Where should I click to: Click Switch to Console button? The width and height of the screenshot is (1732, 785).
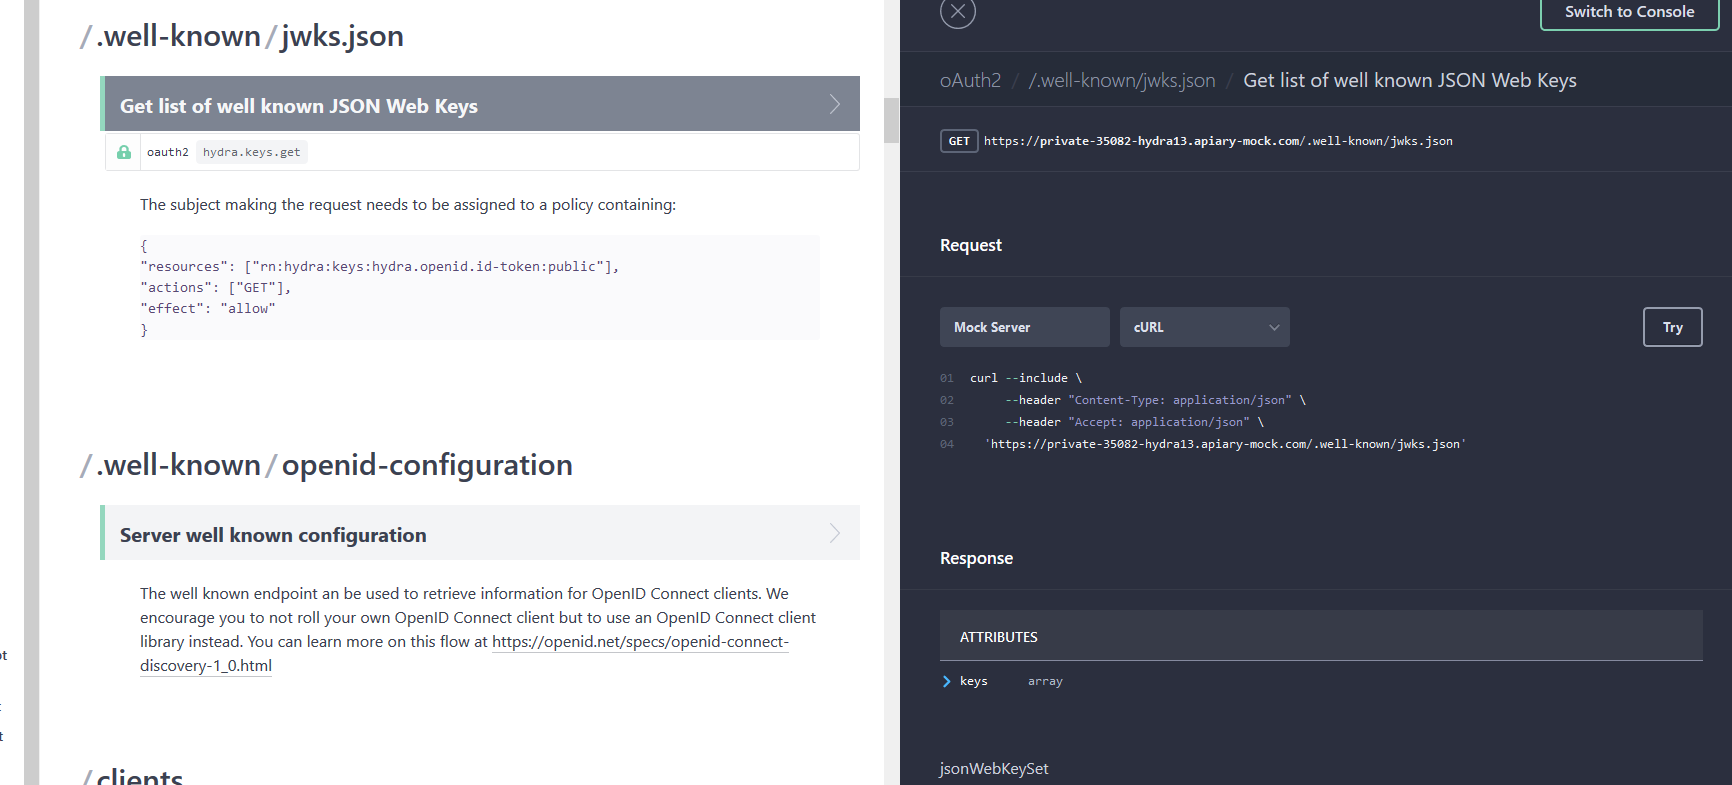tap(1630, 12)
